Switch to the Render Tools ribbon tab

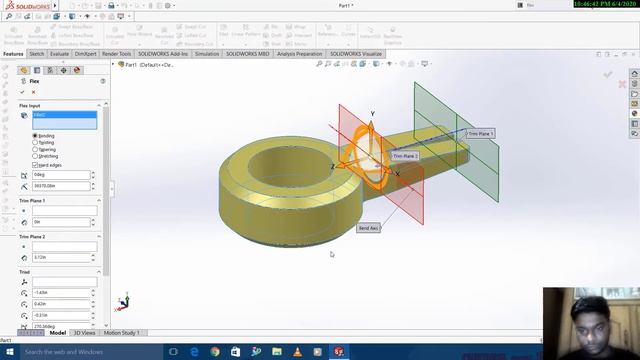point(117,54)
